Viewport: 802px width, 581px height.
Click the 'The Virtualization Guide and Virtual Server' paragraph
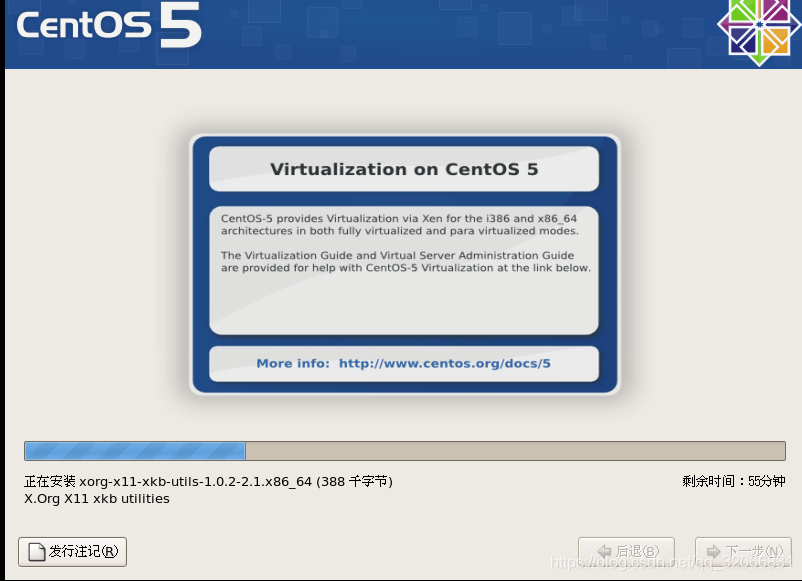406,261
